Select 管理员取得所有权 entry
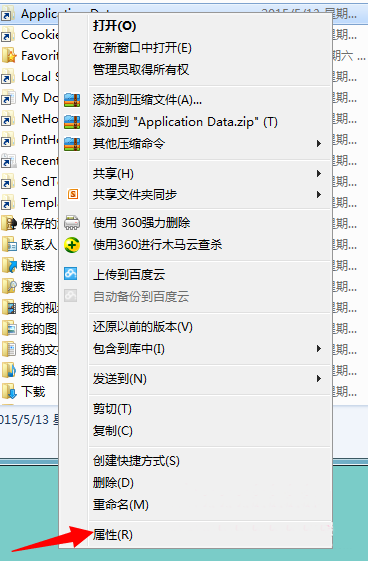The height and width of the screenshot is (561, 368). click(x=141, y=69)
